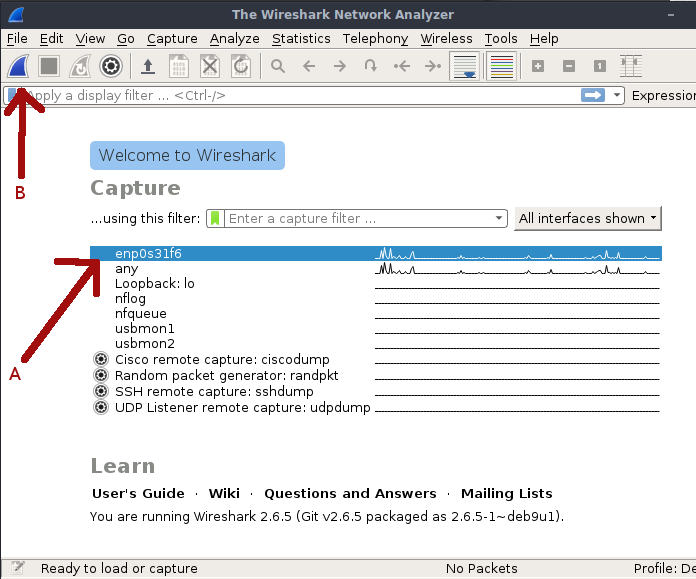Open a capture file with the upload arrow icon
Image resolution: width=696 pixels, height=579 pixels.
tap(148, 67)
